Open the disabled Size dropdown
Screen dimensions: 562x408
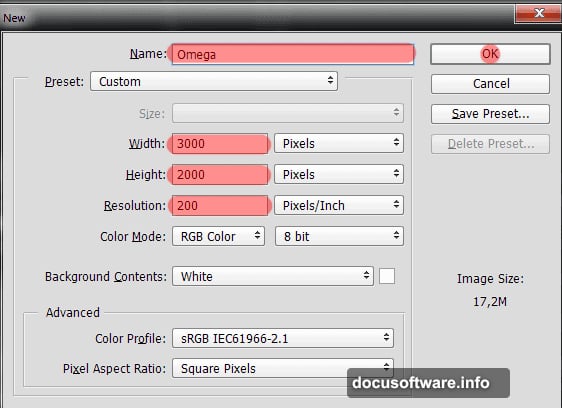click(x=288, y=113)
